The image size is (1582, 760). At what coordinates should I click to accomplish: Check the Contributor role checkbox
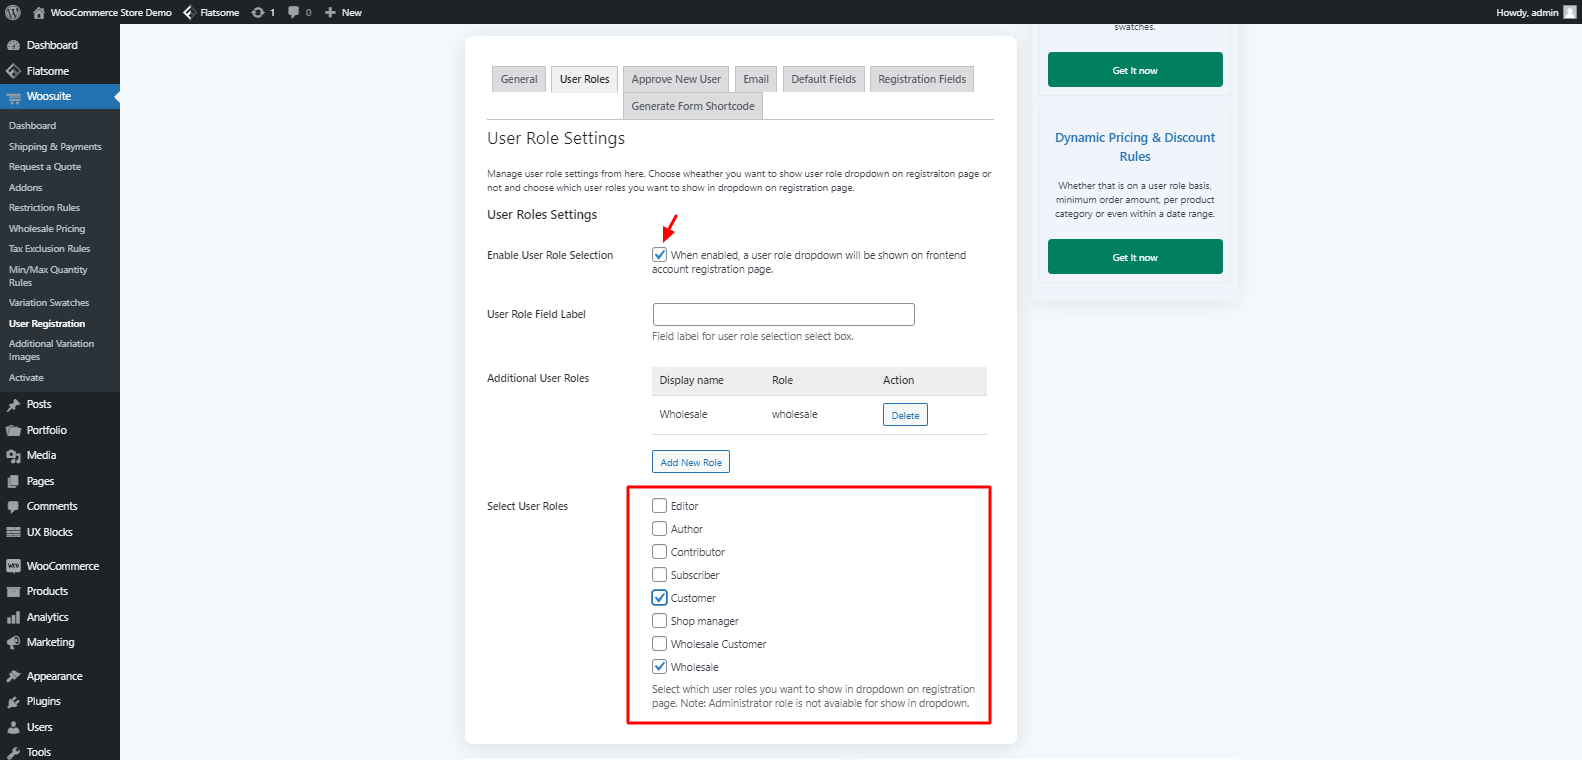coord(660,552)
